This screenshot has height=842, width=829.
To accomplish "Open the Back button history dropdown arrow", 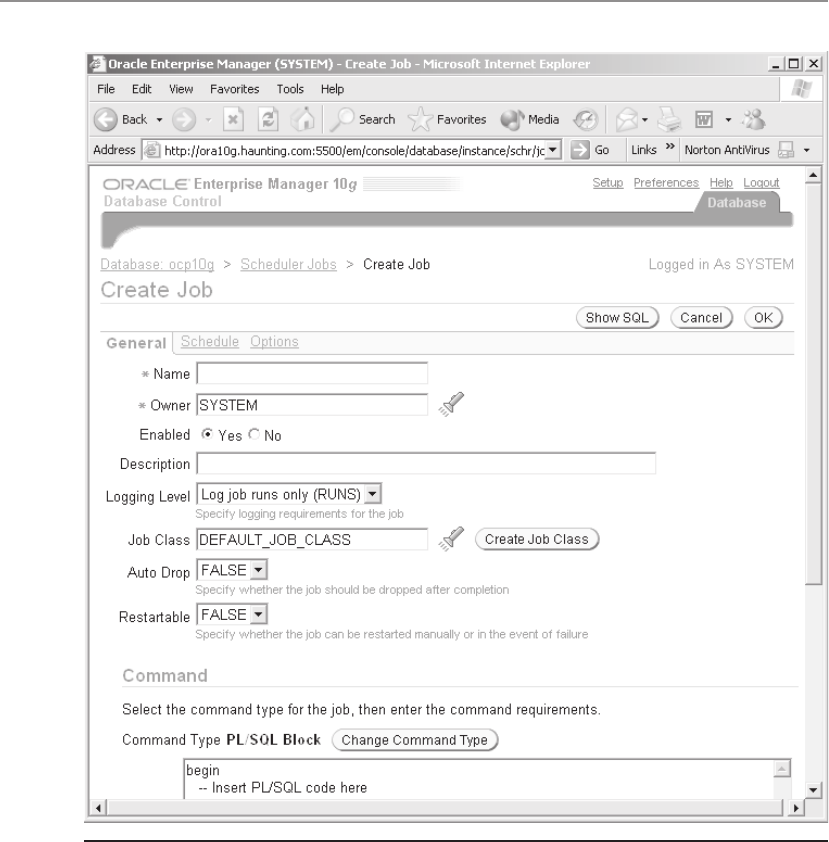I will click(x=159, y=120).
